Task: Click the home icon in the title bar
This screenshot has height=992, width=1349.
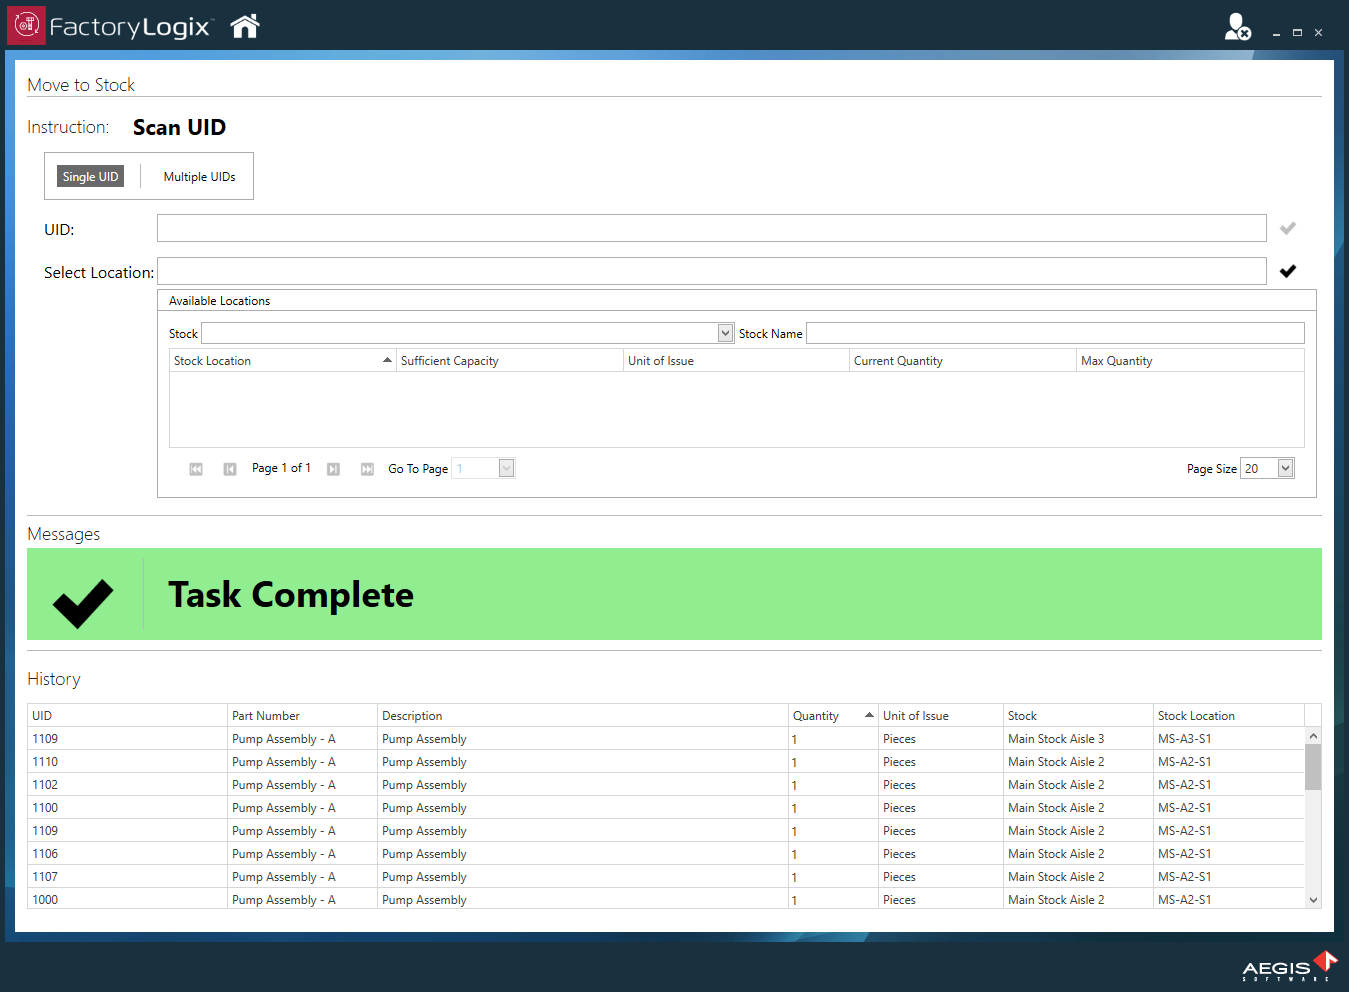Action: point(243,25)
